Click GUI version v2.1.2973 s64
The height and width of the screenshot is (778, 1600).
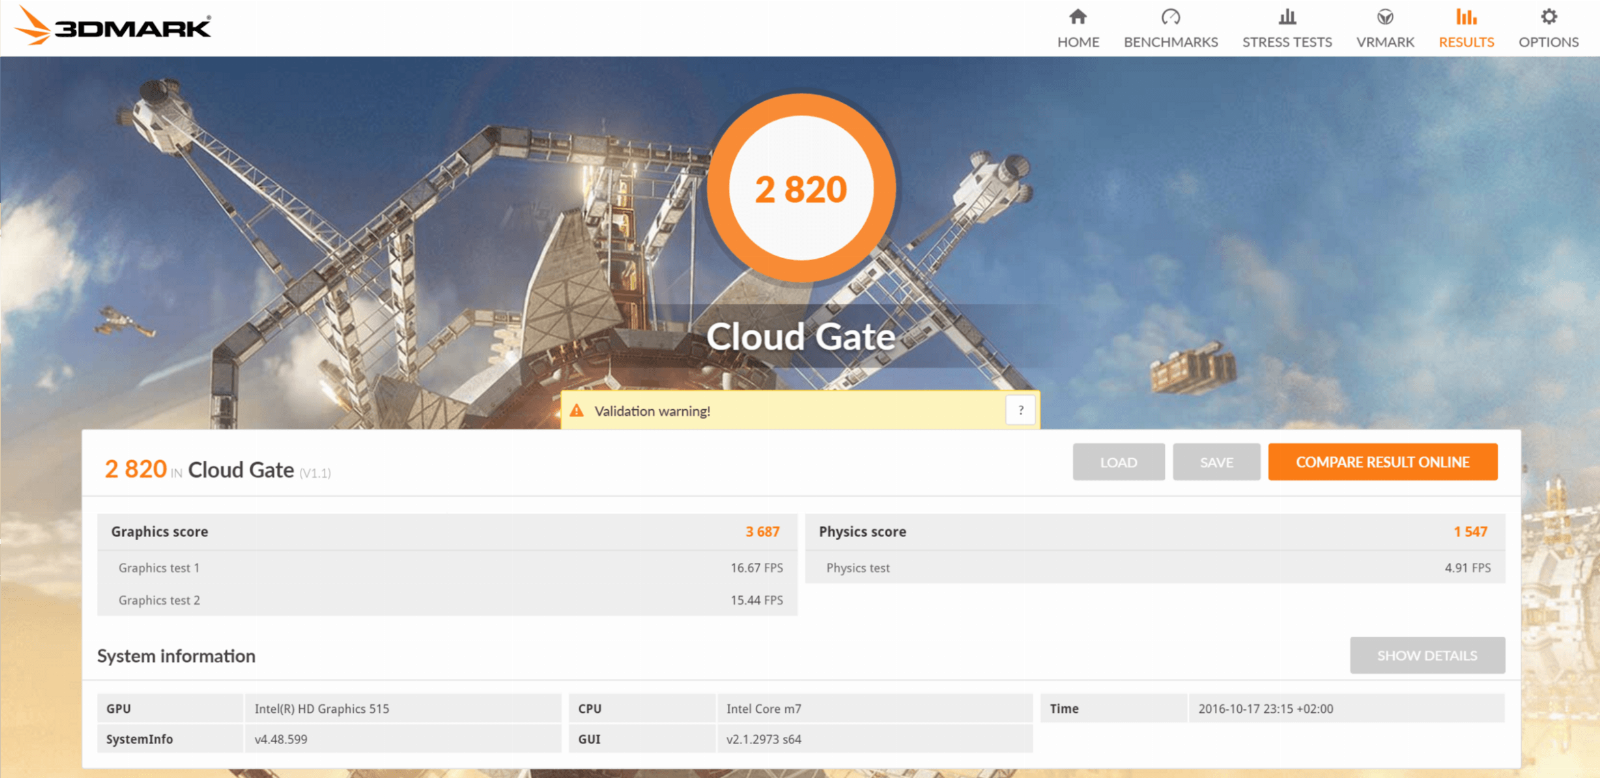point(764,740)
